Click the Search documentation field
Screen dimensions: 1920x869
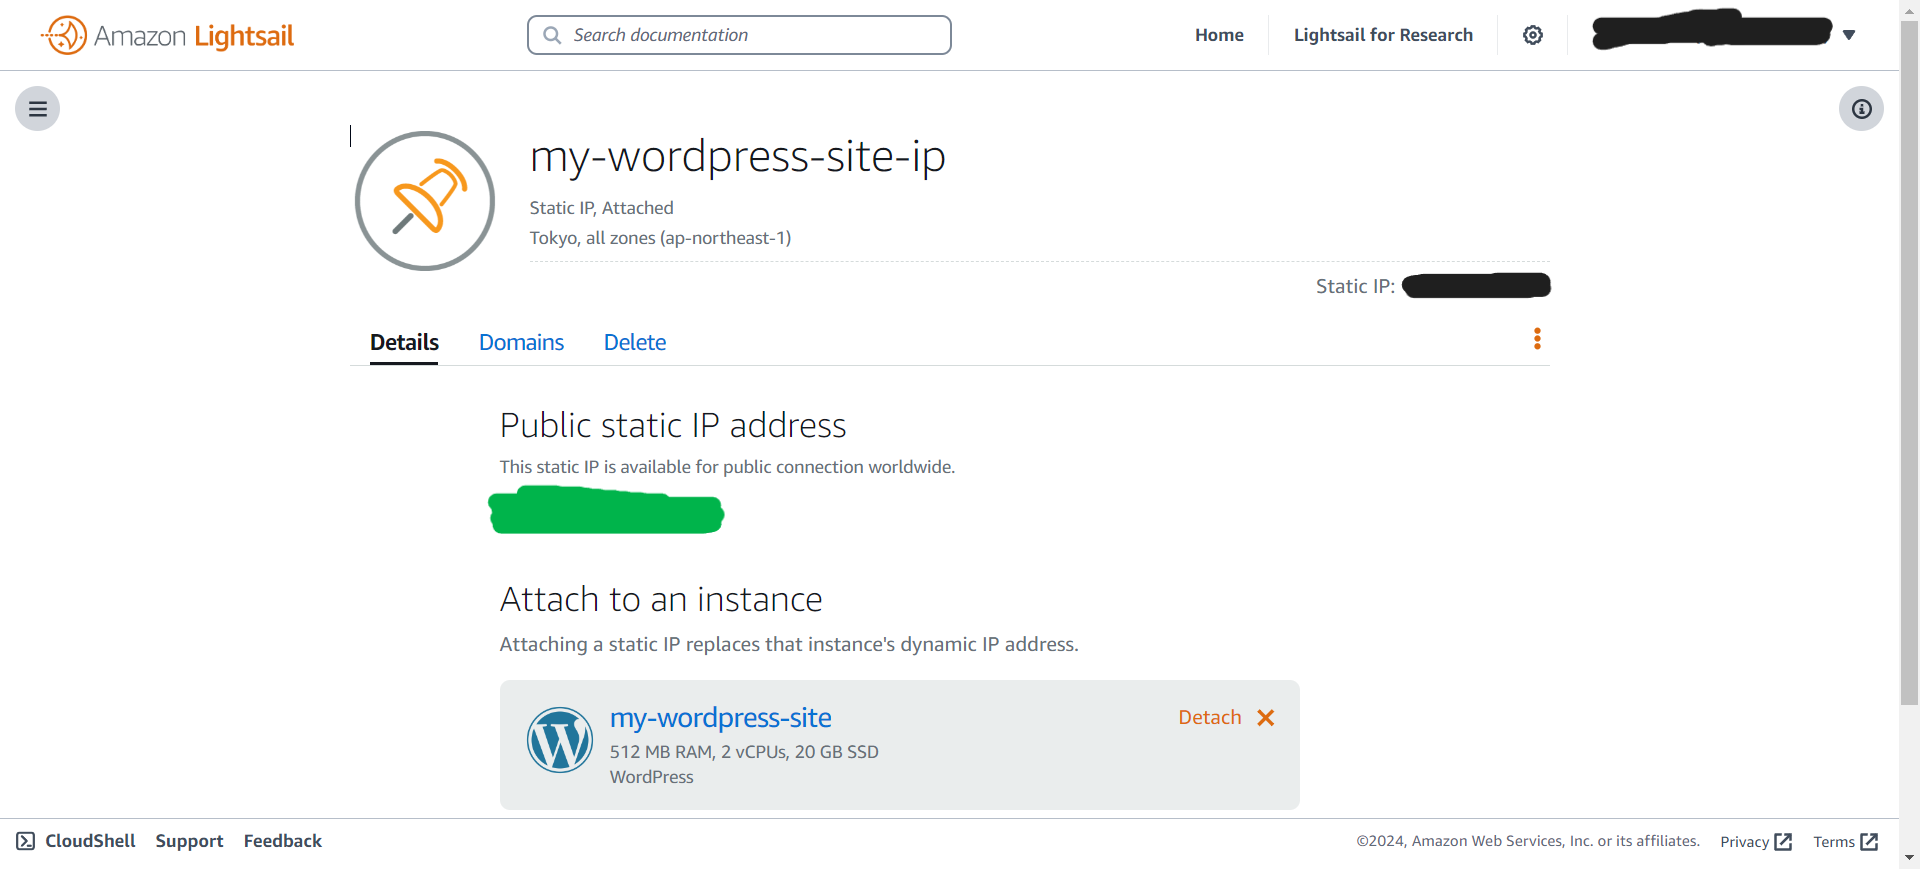[x=739, y=35]
